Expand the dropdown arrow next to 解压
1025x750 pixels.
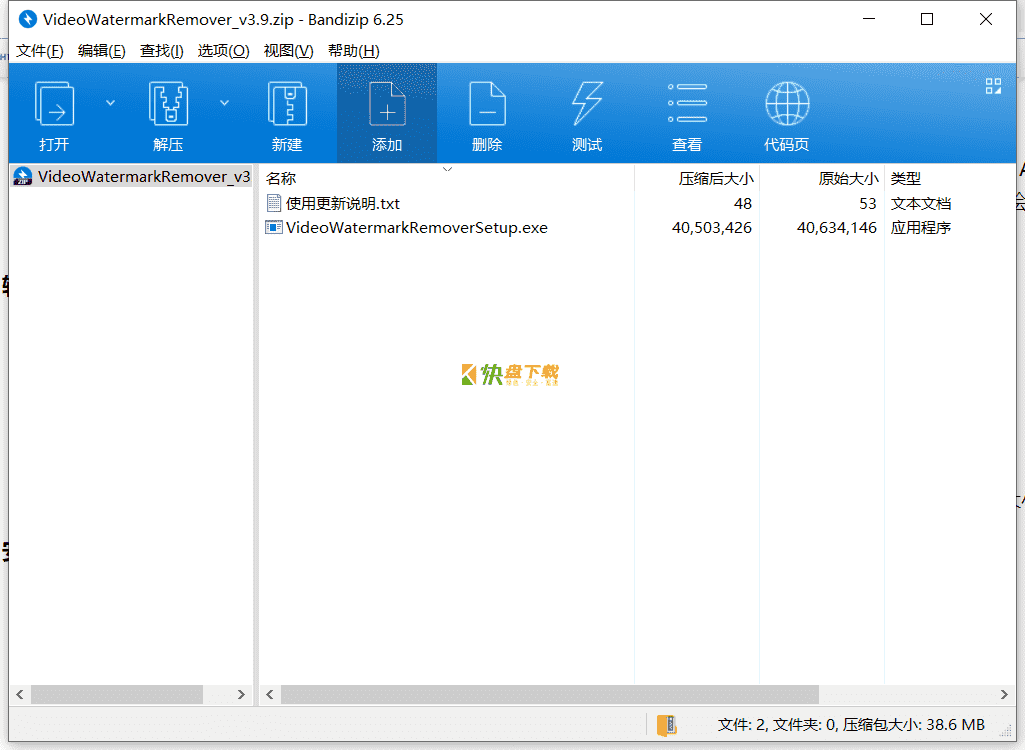pos(224,103)
